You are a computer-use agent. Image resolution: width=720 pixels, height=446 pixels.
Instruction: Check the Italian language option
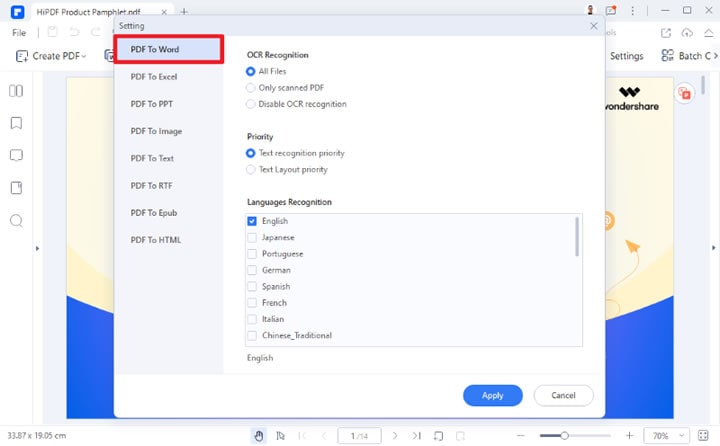[x=252, y=319]
